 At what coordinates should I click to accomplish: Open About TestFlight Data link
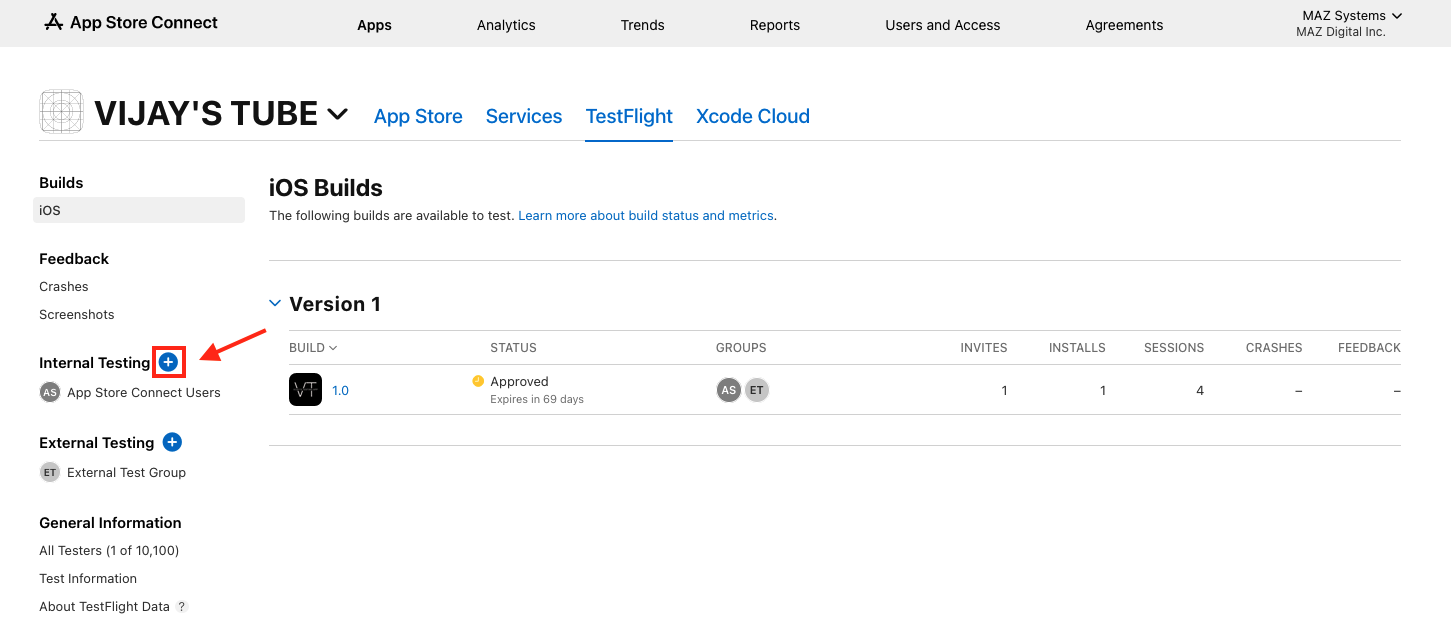pos(104,606)
